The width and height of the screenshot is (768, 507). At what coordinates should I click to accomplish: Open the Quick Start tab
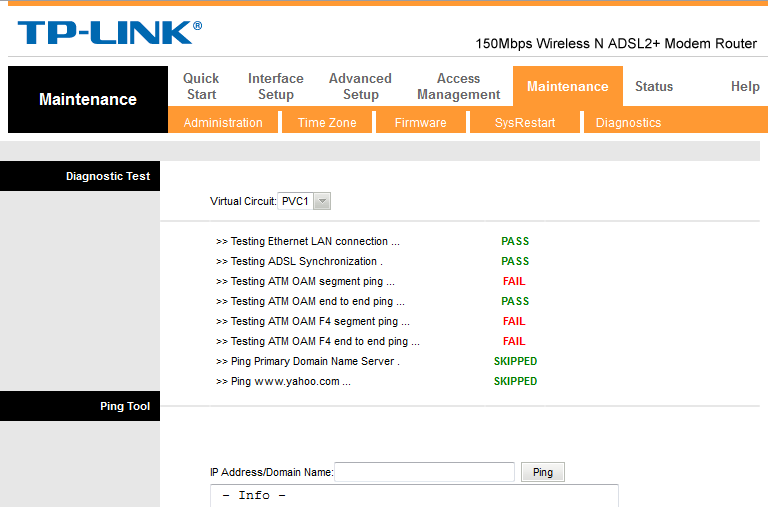[x=201, y=86]
